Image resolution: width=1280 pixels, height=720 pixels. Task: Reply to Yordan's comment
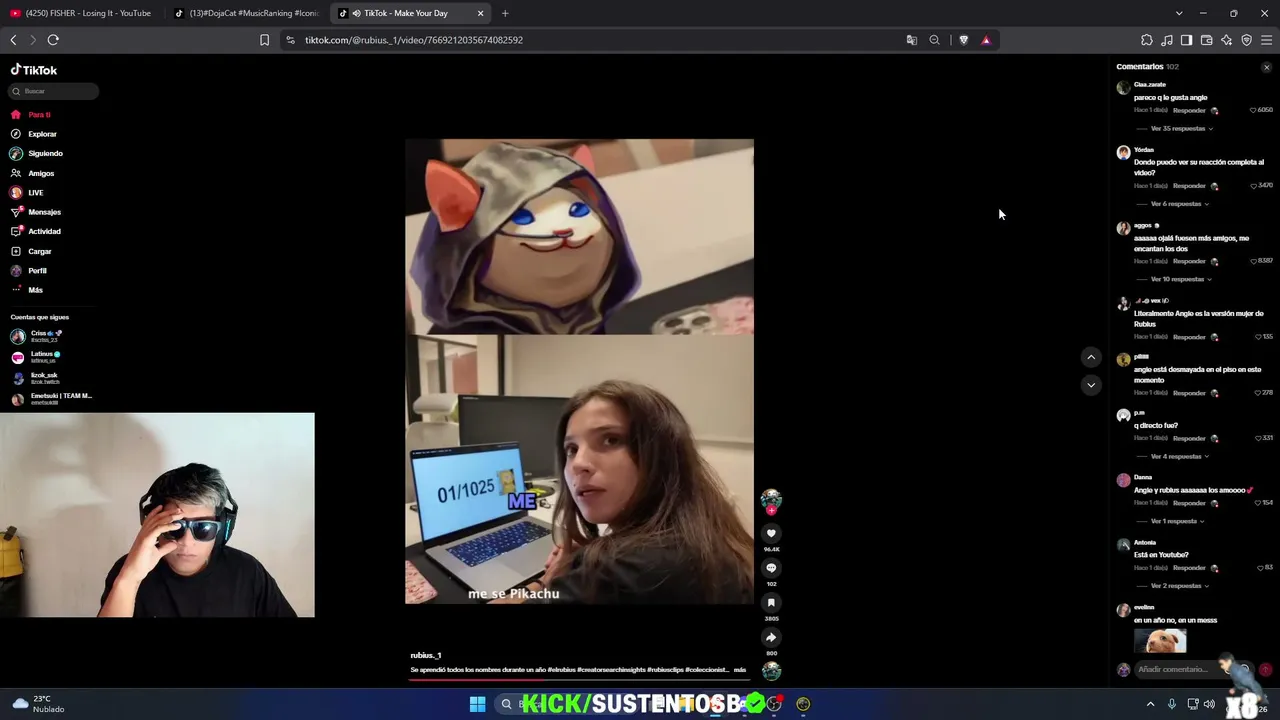pyautogui.click(x=1189, y=186)
